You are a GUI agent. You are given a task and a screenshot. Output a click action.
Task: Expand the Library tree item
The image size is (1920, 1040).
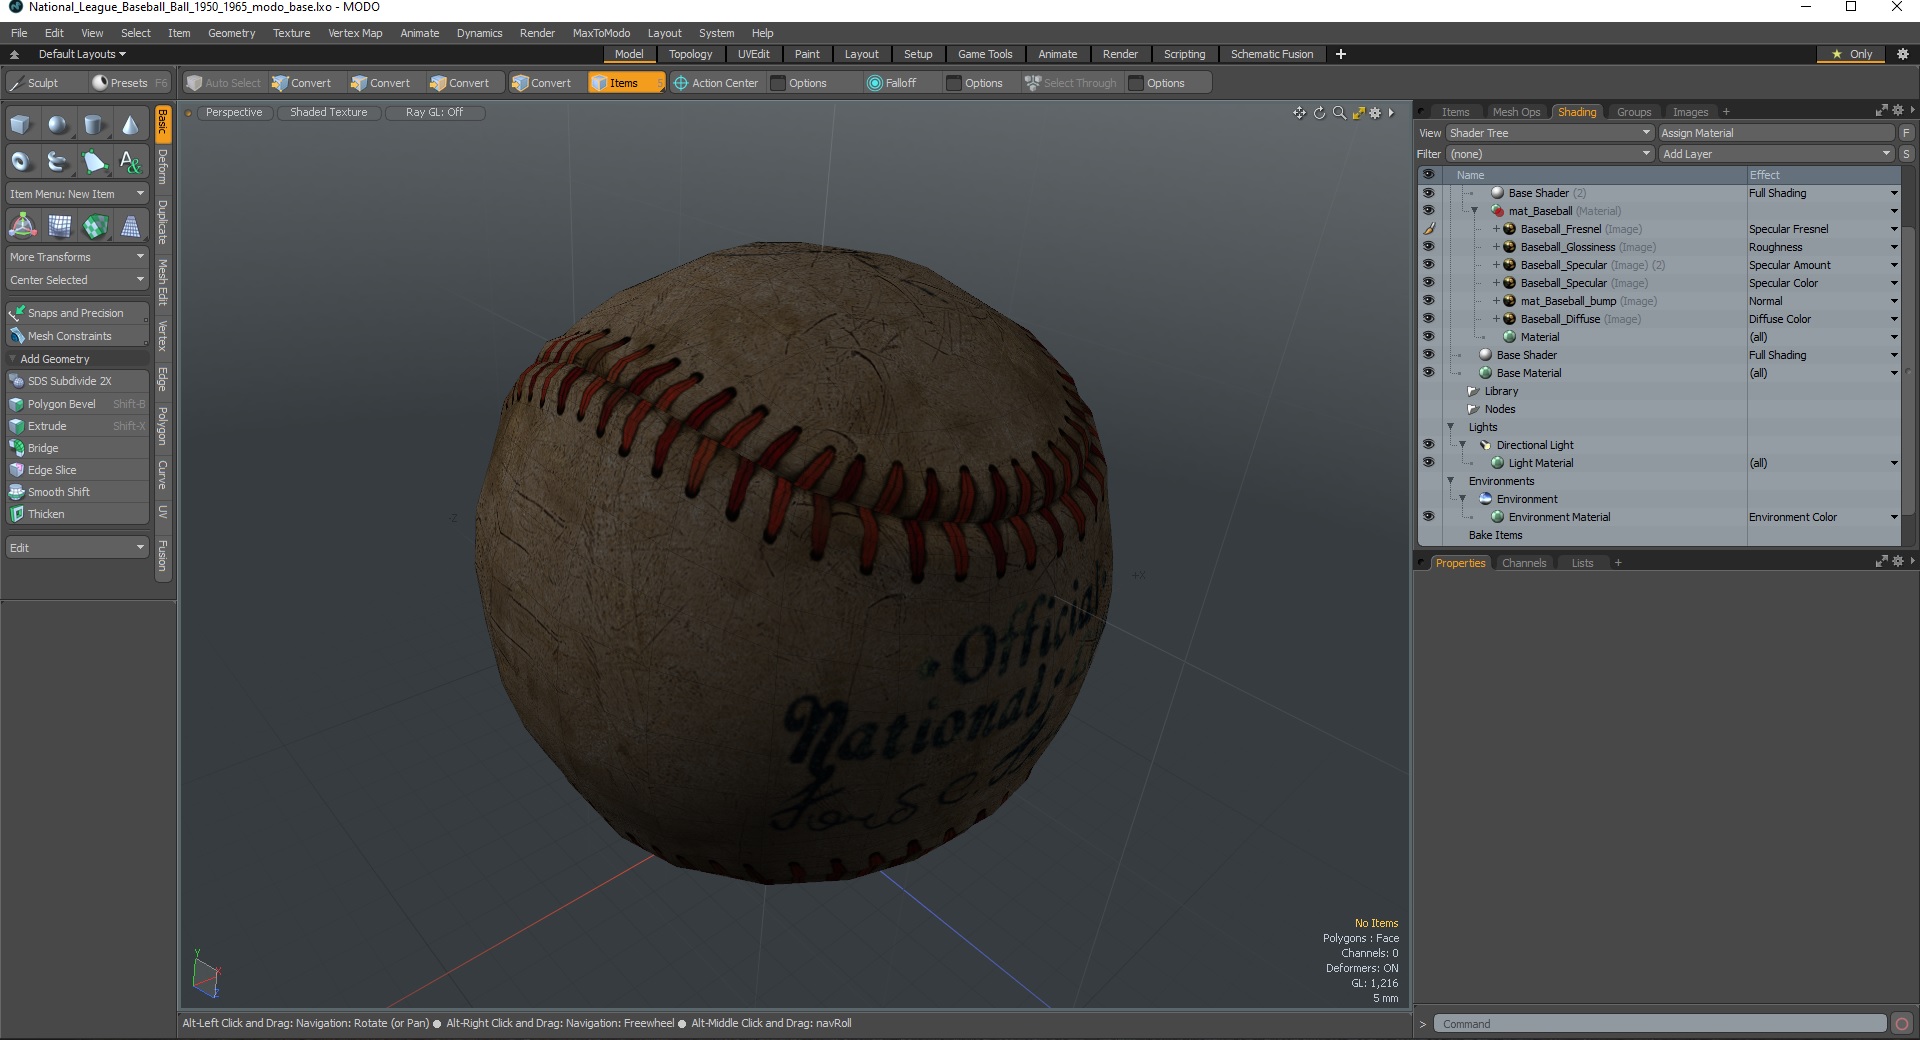1473,391
